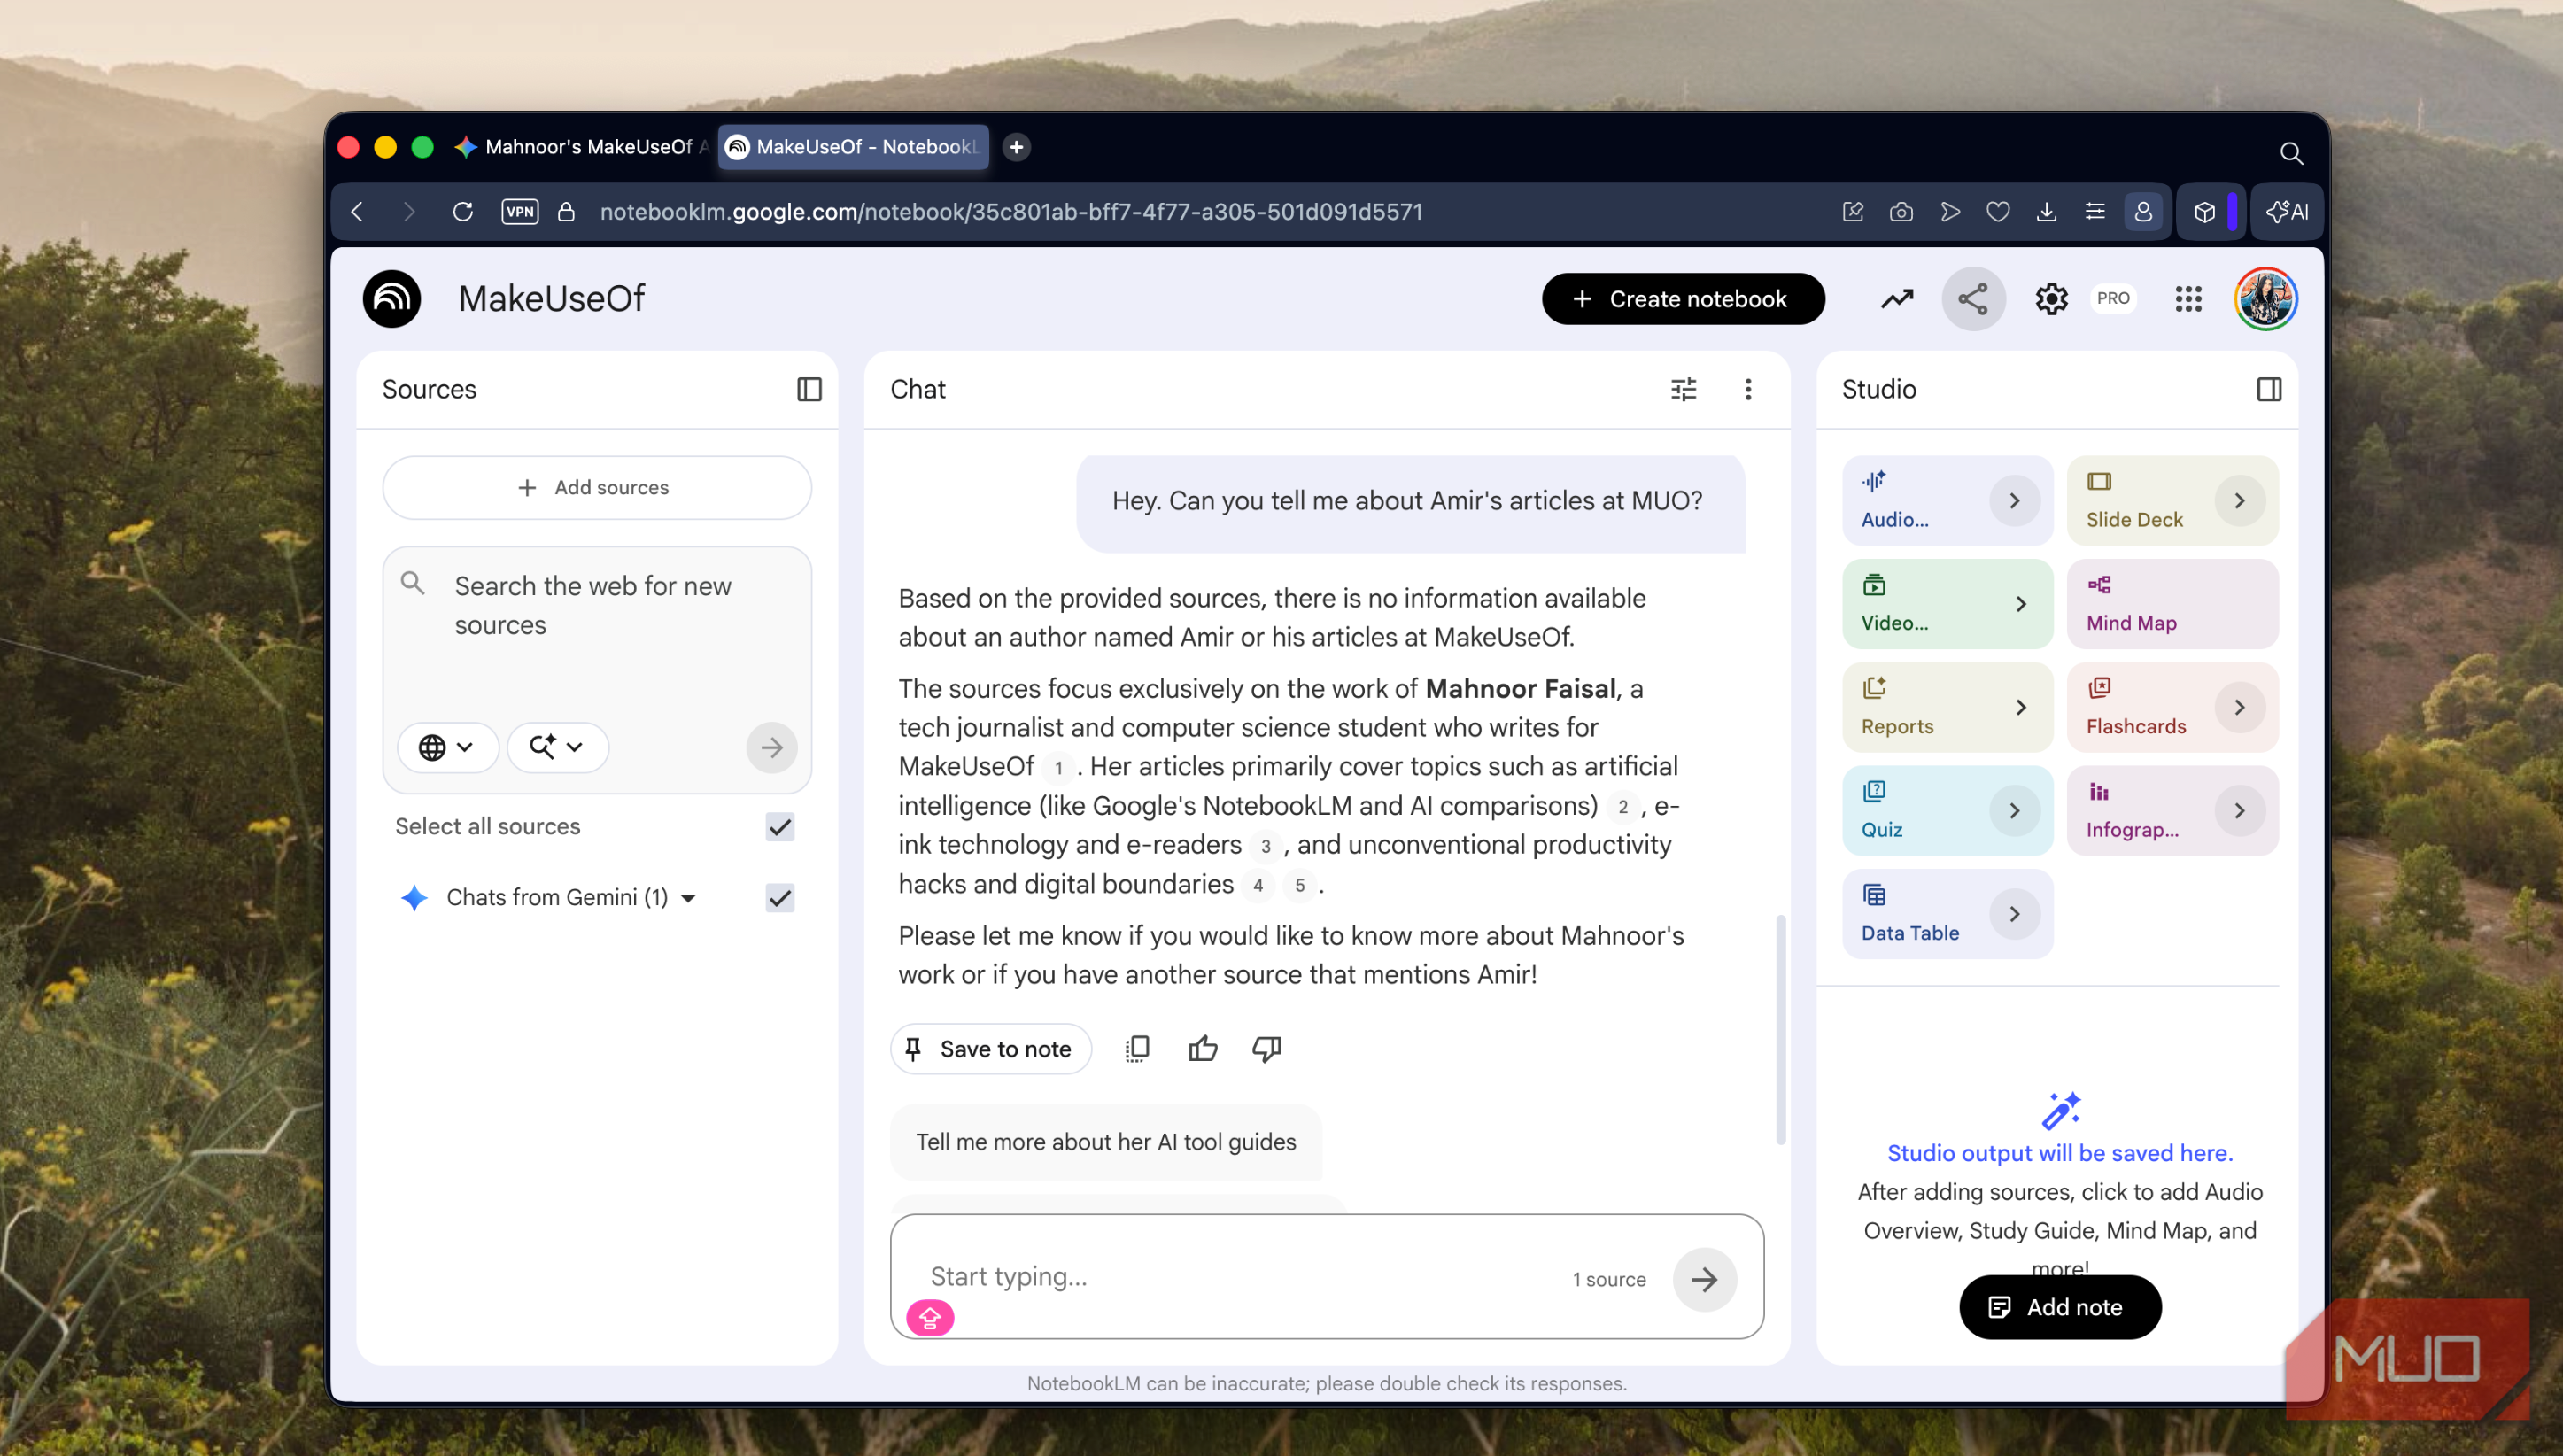Click the PRO badge
This screenshot has width=2563, height=1456.
tap(2112, 298)
